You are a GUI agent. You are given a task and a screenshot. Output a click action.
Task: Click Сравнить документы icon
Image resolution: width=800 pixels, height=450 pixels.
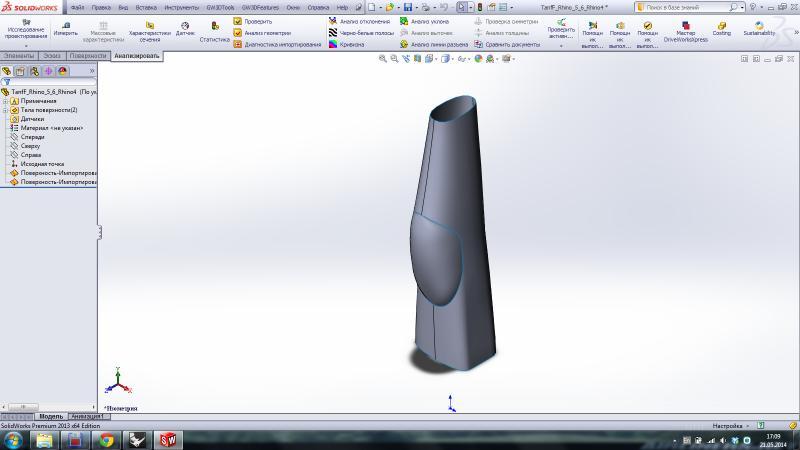(x=479, y=44)
